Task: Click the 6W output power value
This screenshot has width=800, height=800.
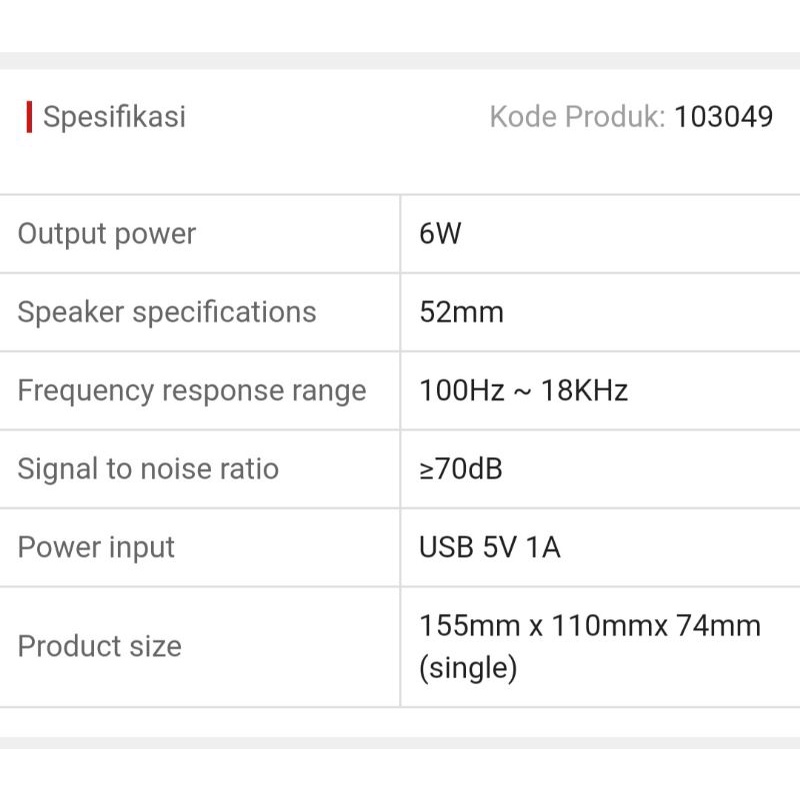Action: (x=441, y=234)
